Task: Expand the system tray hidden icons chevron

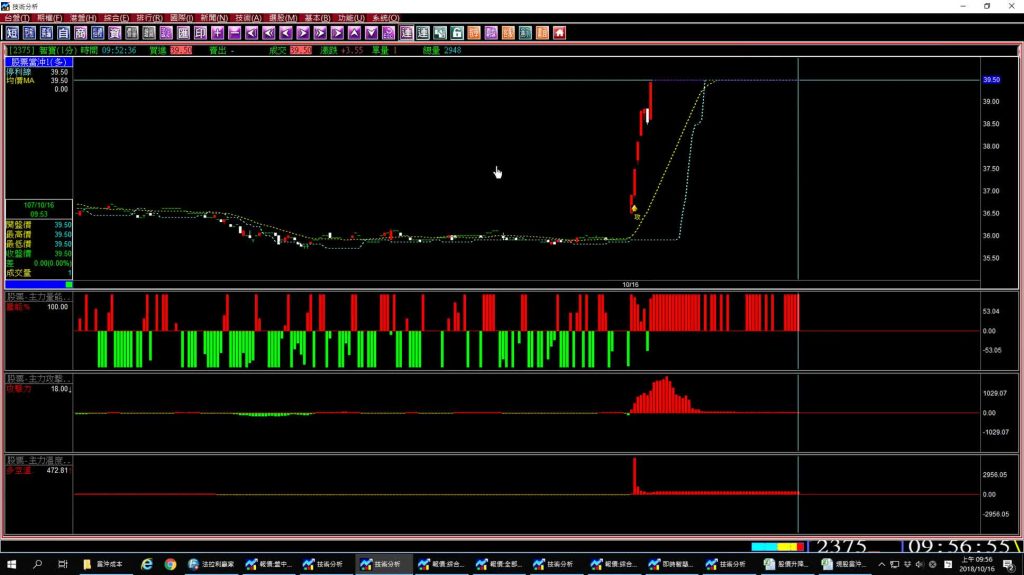Action: point(882,564)
